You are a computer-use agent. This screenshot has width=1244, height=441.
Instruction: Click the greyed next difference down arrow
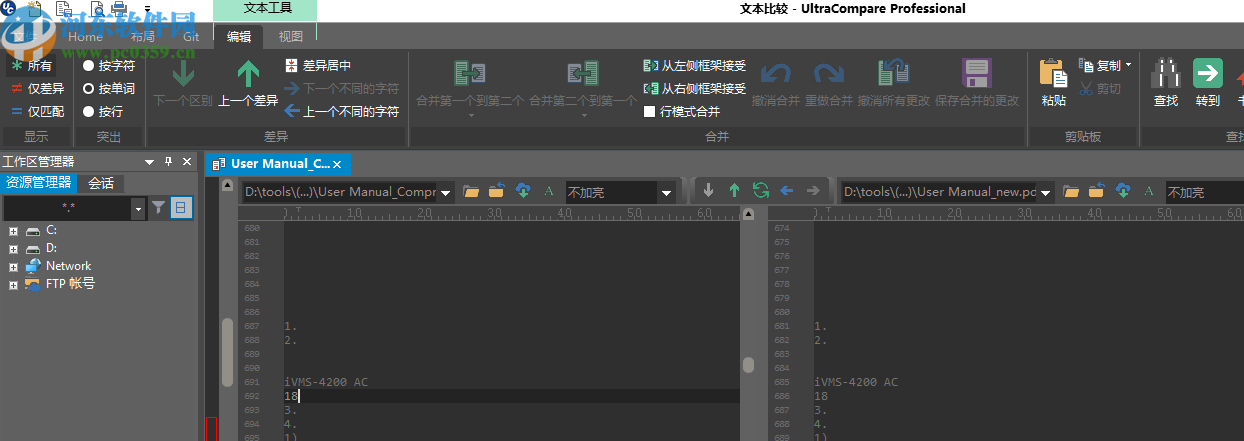[183, 74]
